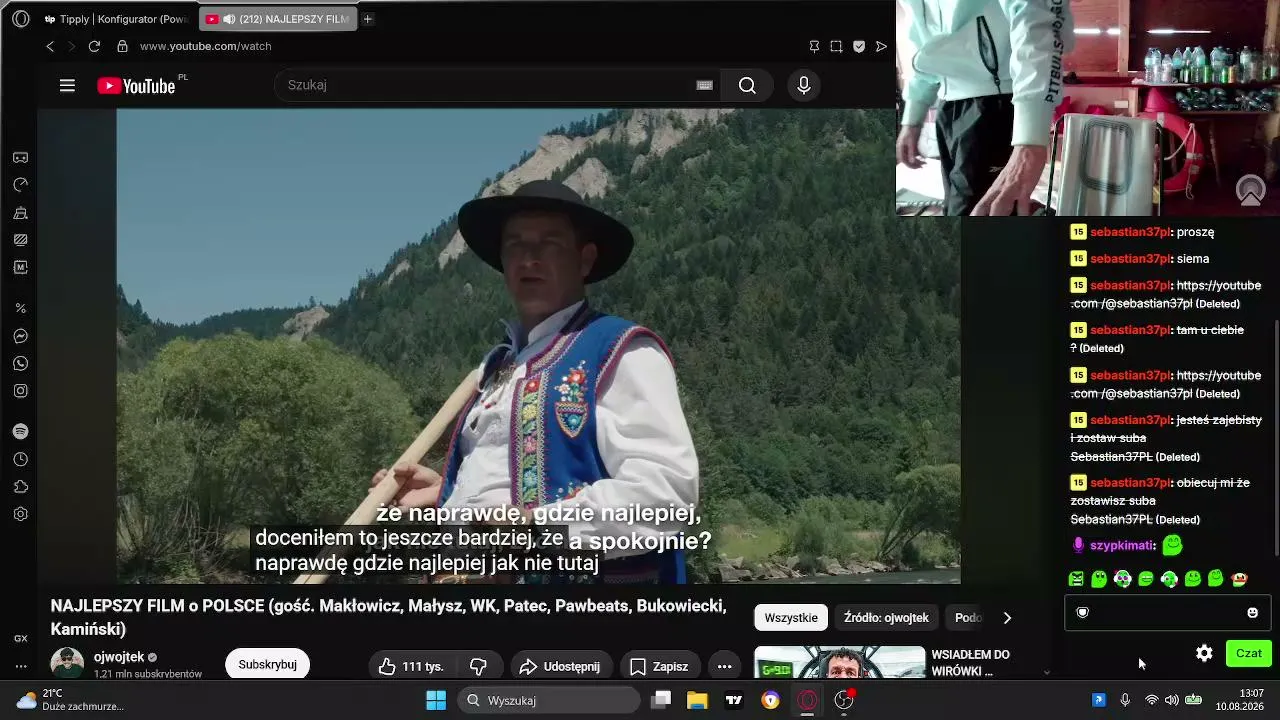1280x720 pixels.
Task: Open extensions cube icon in sidebar
Action: click(20, 487)
